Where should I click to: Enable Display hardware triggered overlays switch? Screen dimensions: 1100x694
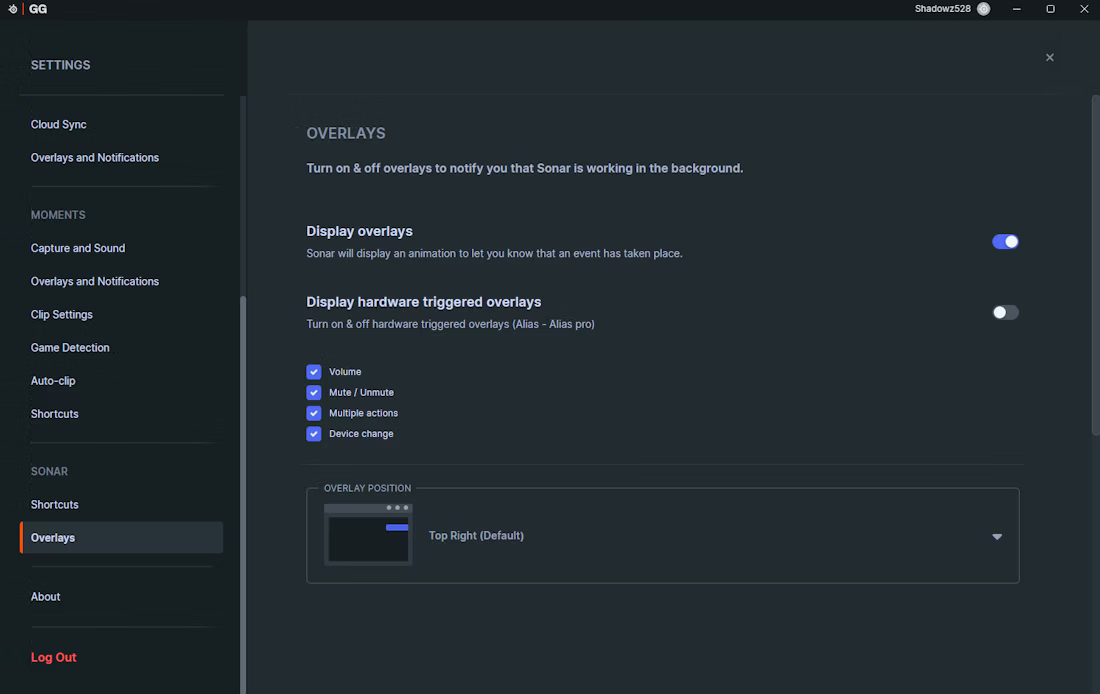[x=1005, y=312]
